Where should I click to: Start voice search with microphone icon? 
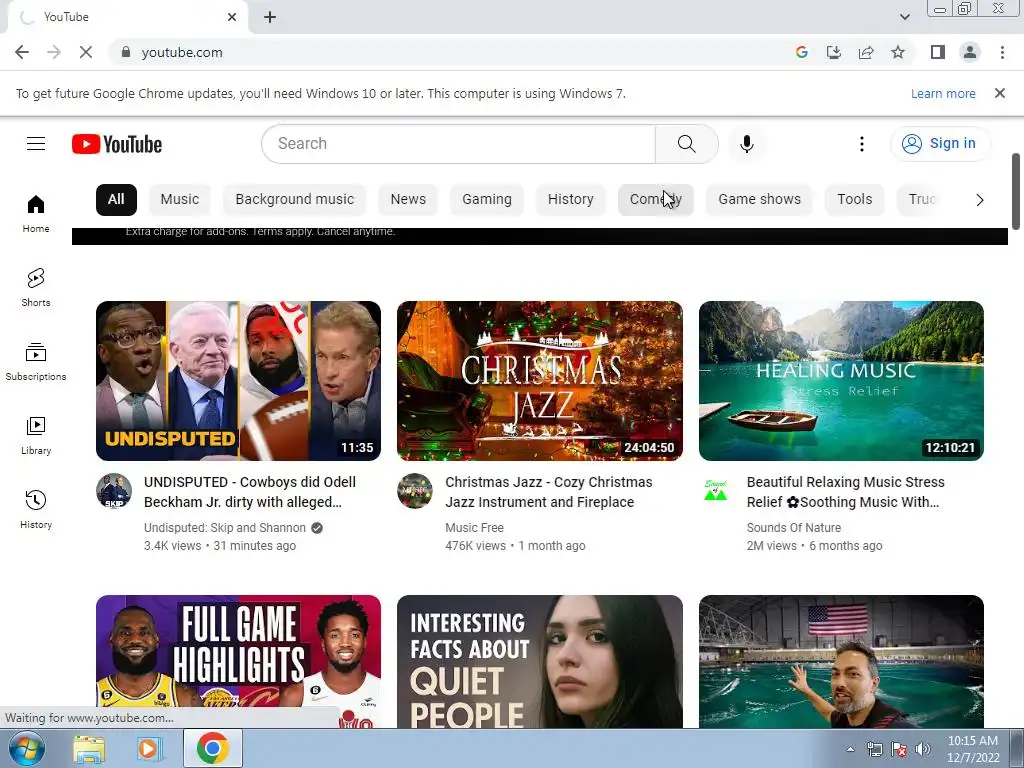click(746, 144)
